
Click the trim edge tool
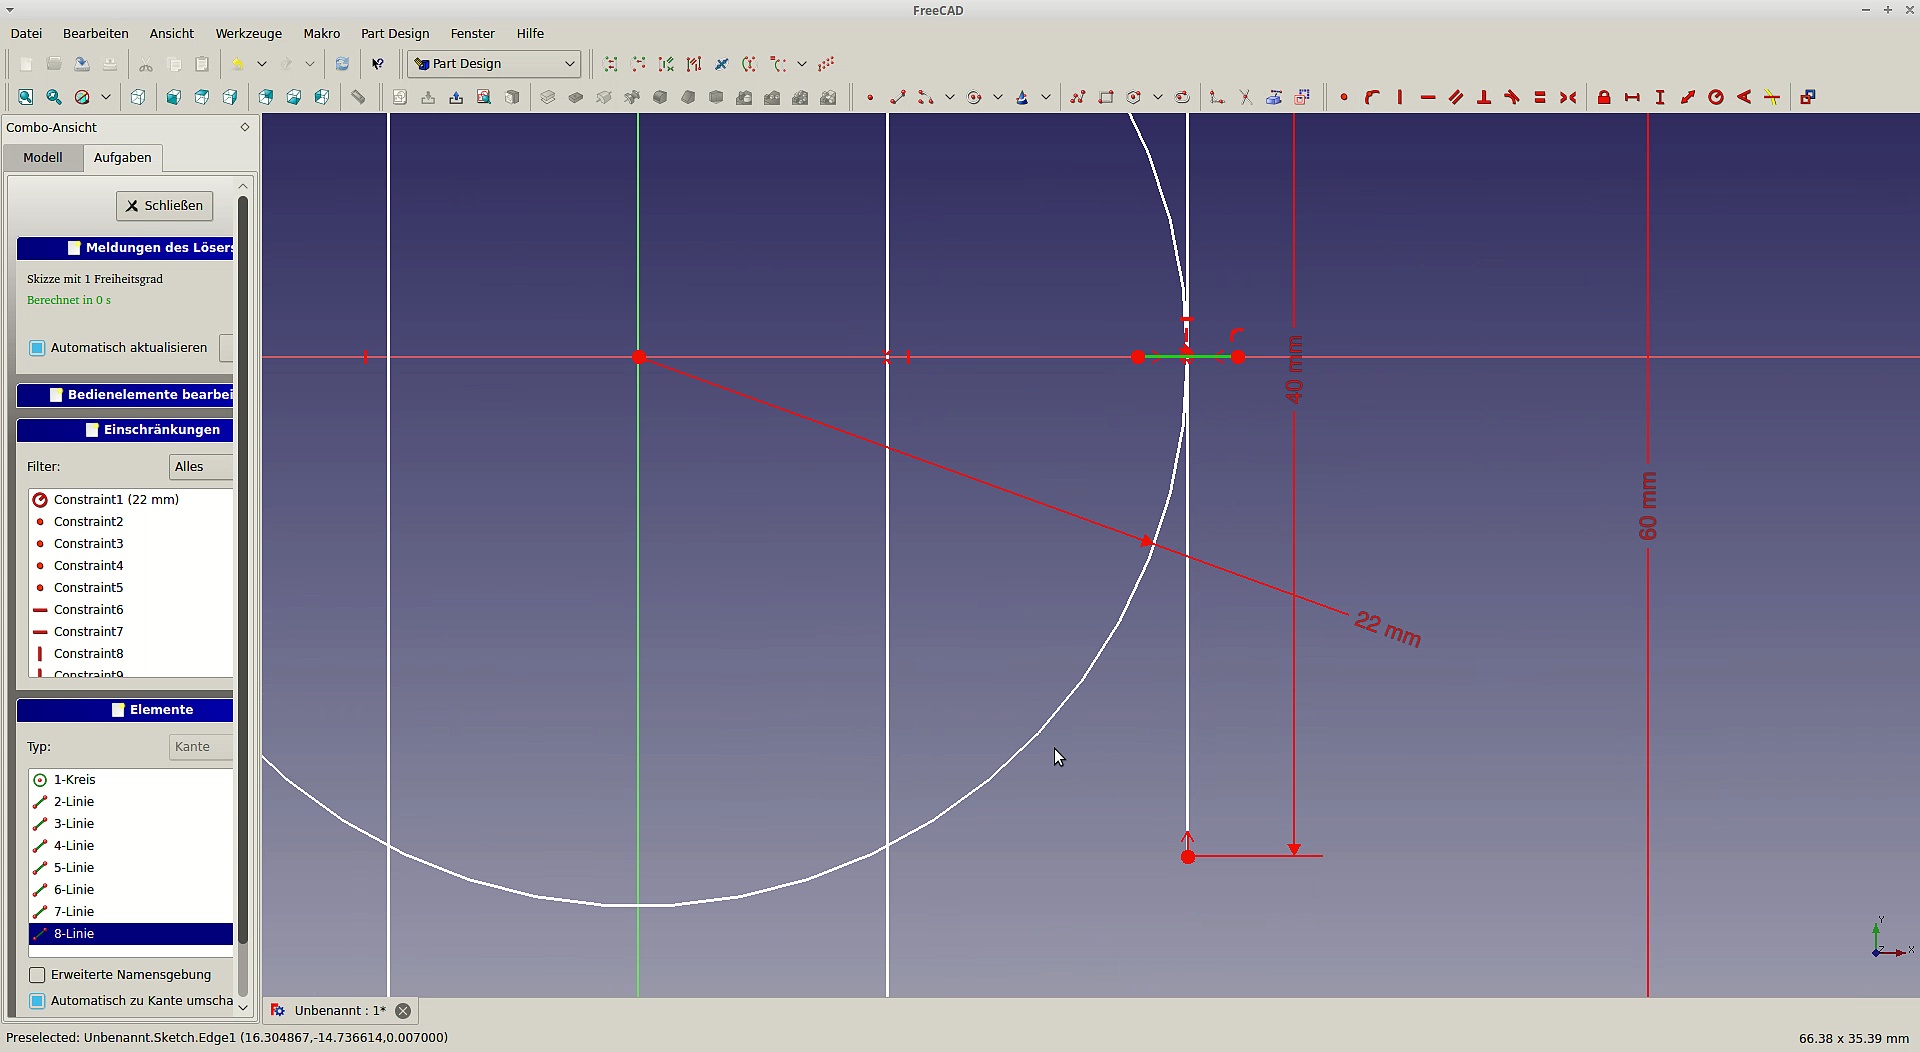[1245, 97]
